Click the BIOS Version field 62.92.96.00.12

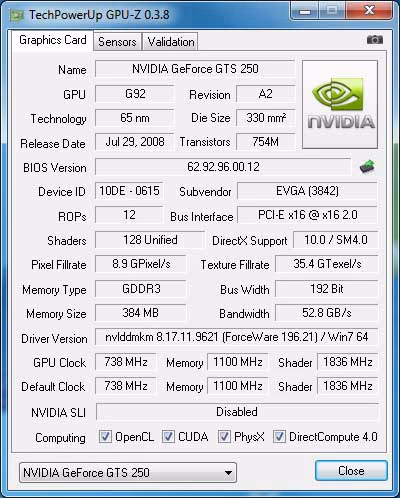tap(223, 167)
